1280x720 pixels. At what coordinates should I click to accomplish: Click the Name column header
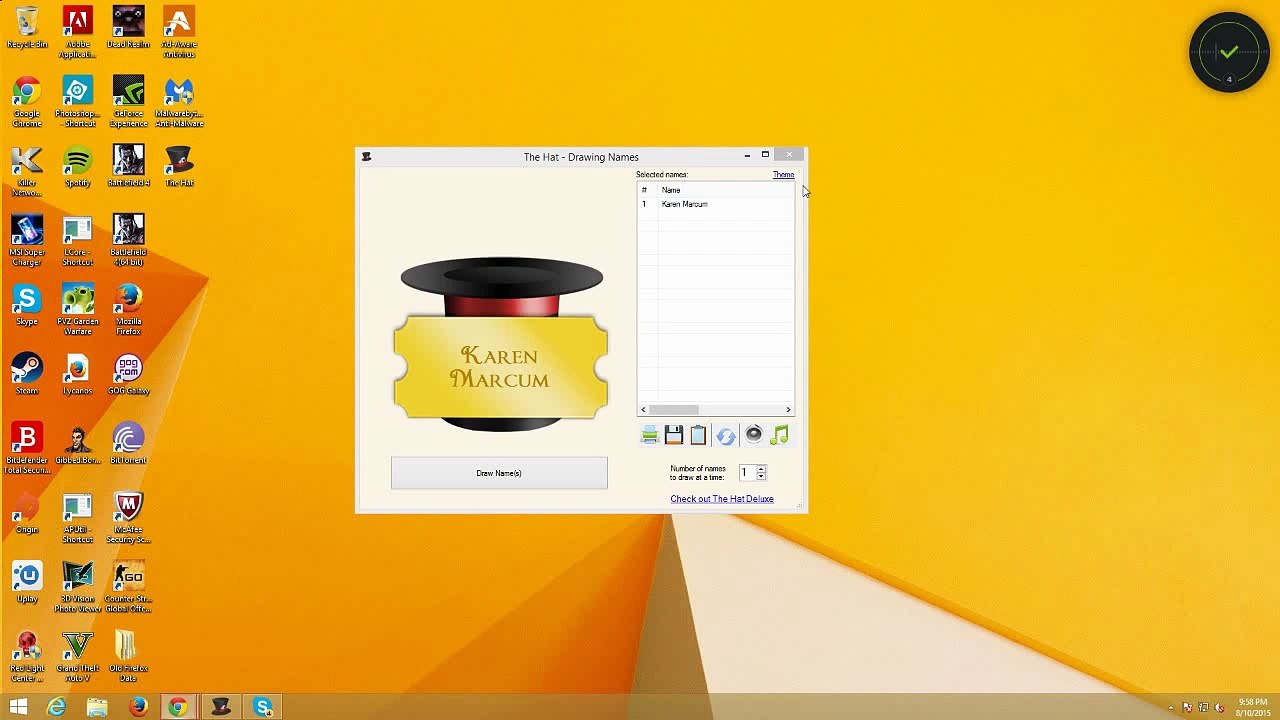[x=725, y=190]
